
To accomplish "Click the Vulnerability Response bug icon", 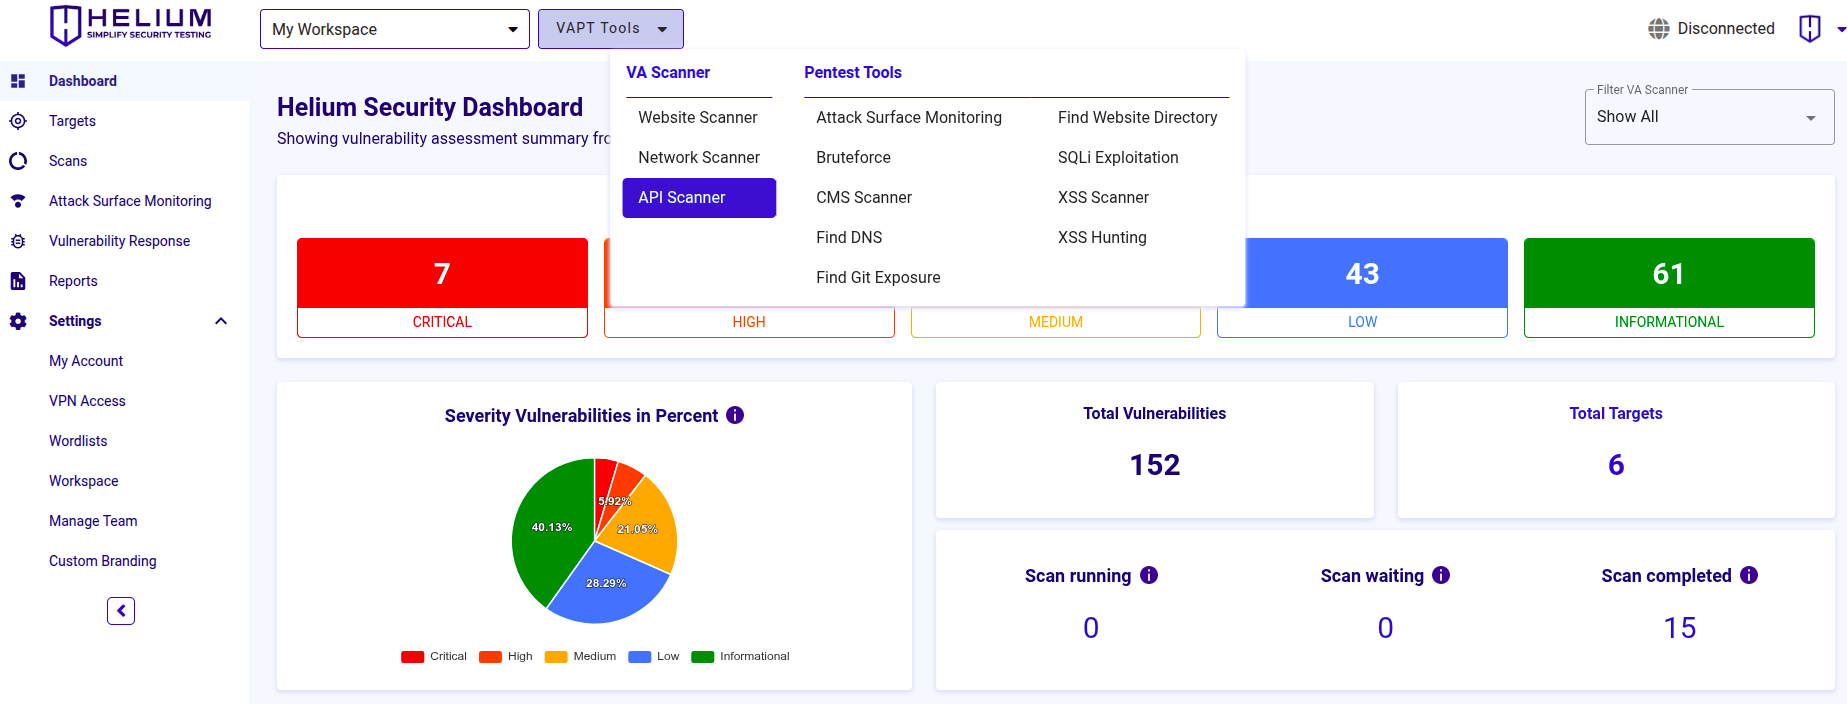I will coord(18,241).
